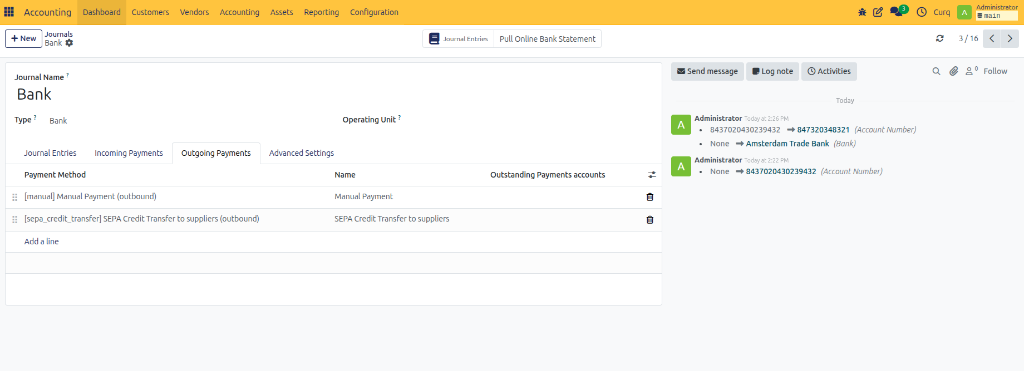1024x371 pixels.
Task: Click the debug bug icon
Action: point(863,12)
